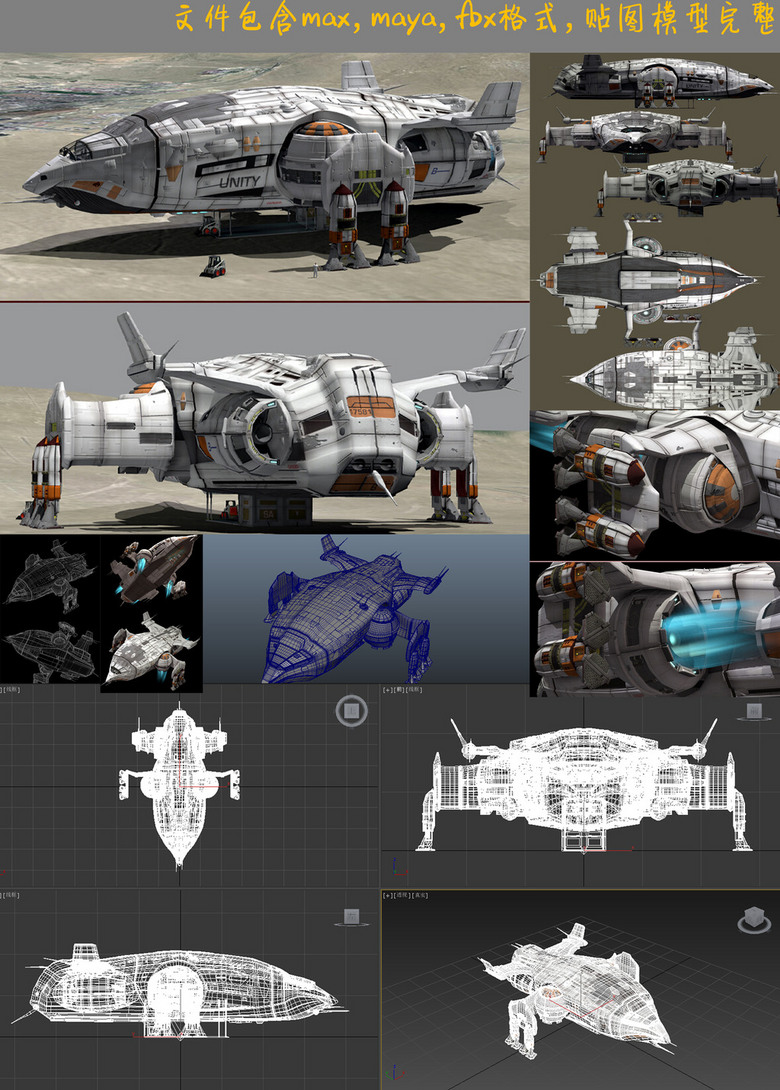The image size is (780, 1090).
Task: Open the top-left viewport's label menu
Action: (12, 690)
